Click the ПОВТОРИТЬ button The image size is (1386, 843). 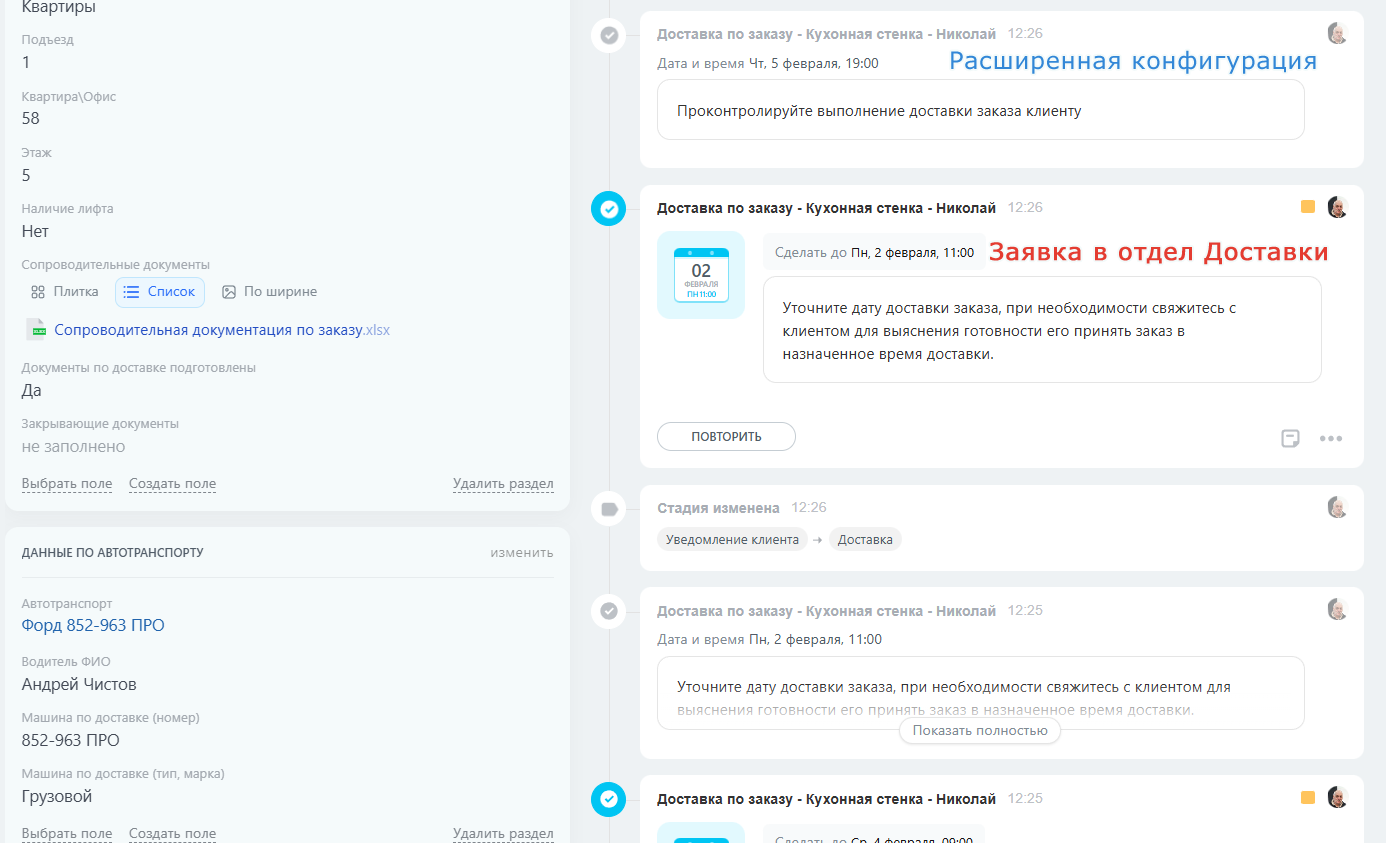point(726,437)
